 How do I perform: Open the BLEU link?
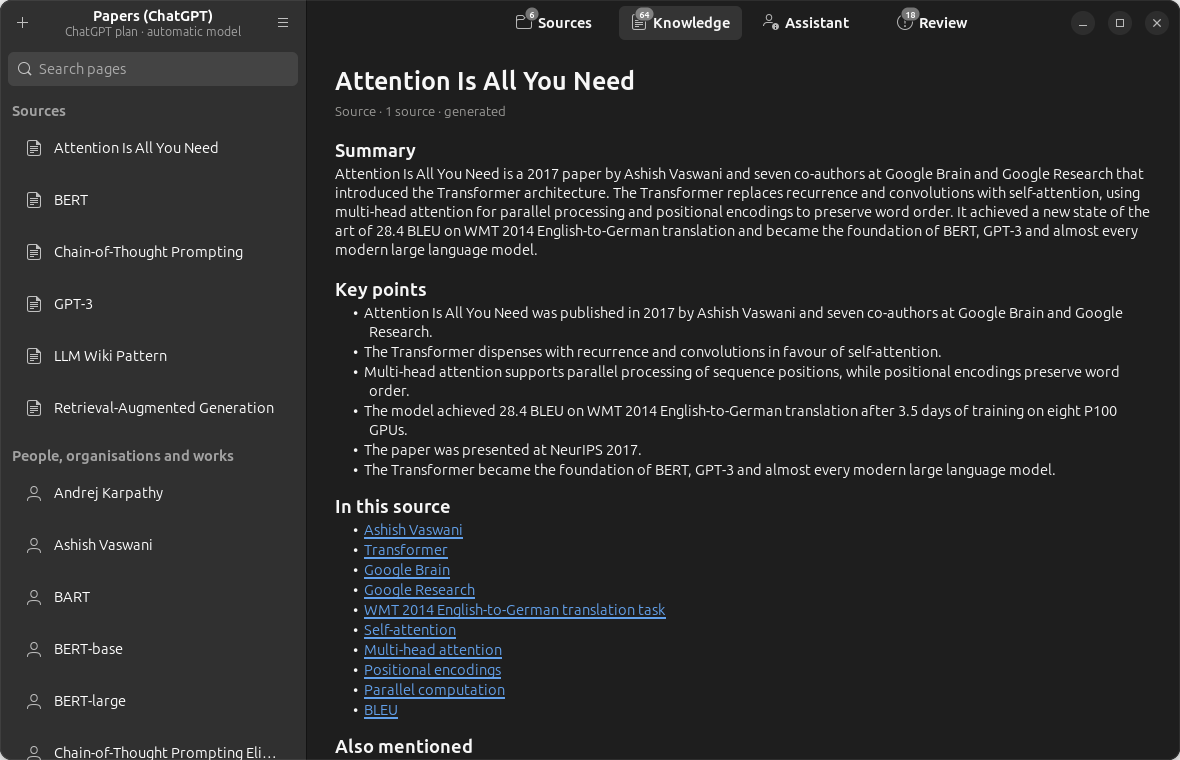[x=381, y=710]
